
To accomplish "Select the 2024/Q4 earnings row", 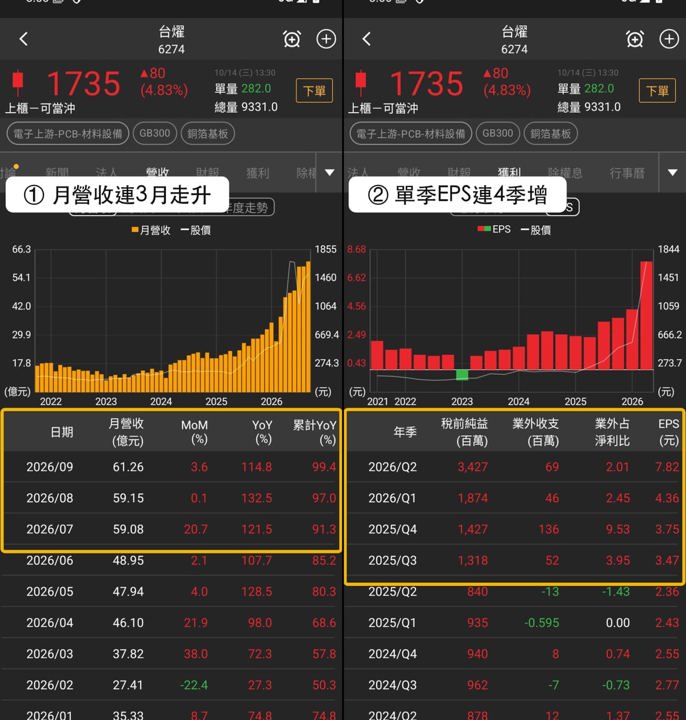I will tap(514, 654).
